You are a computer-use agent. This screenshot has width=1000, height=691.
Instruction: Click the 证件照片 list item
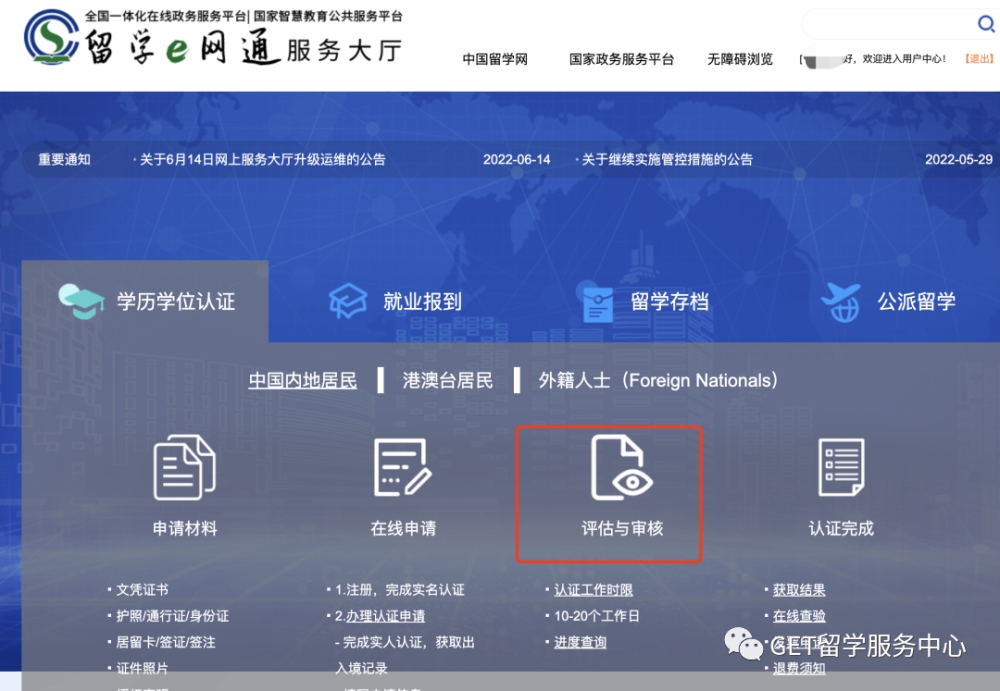point(142,668)
